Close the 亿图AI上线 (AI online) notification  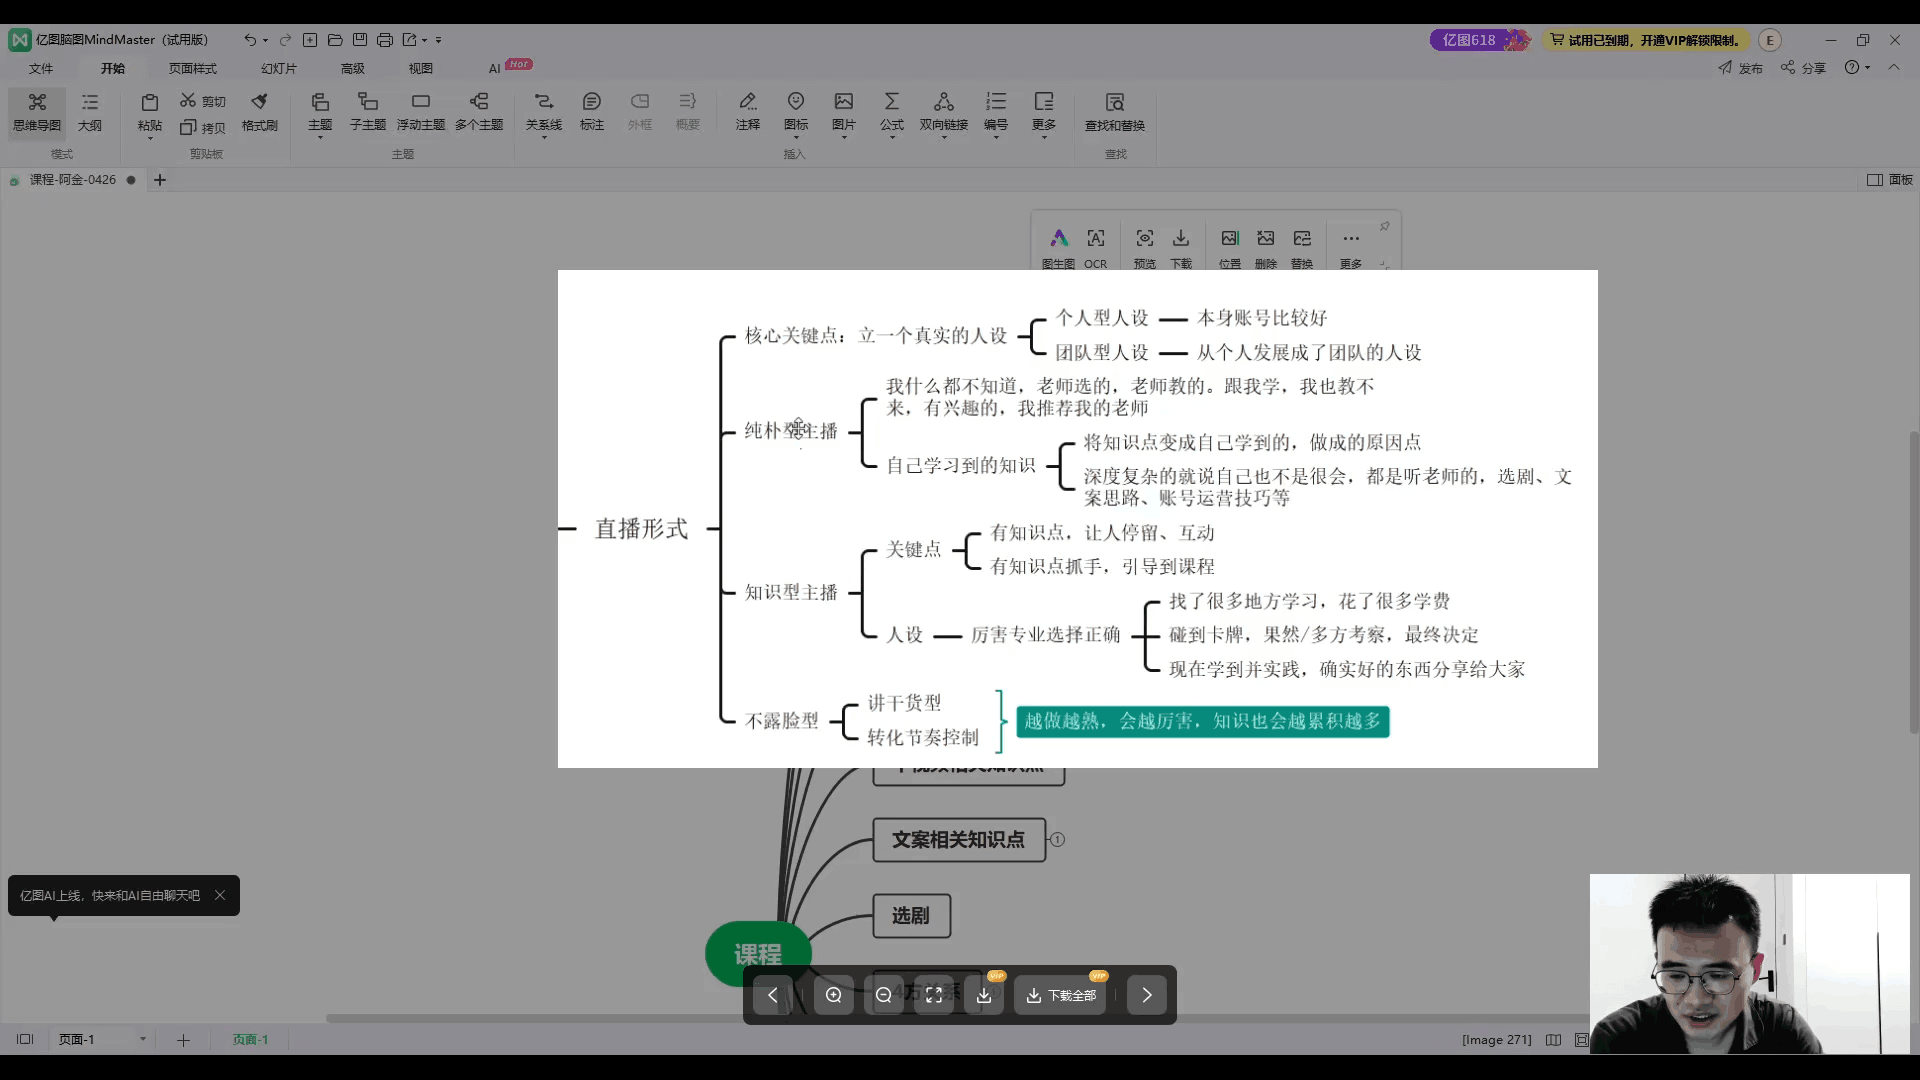pos(220,895)
